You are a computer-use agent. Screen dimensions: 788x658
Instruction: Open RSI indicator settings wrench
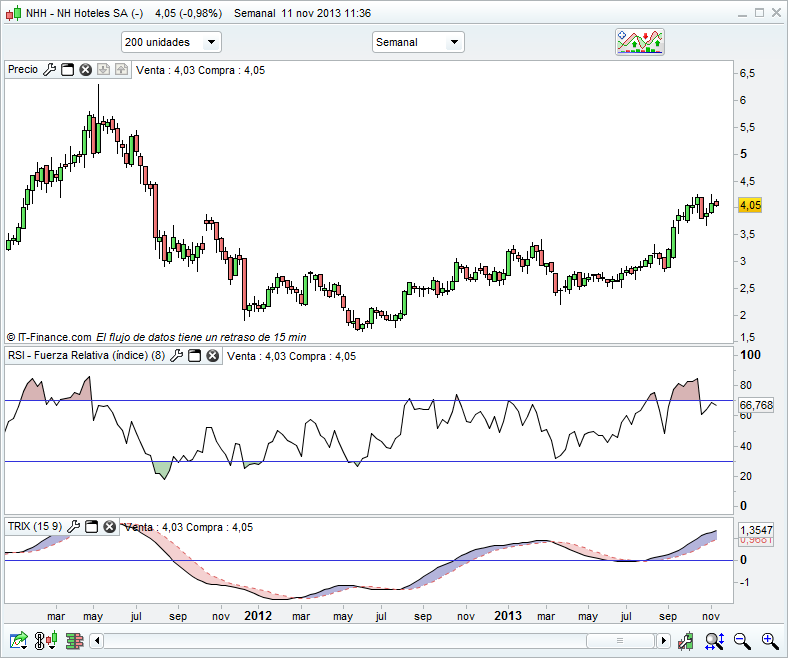[177, 356]
